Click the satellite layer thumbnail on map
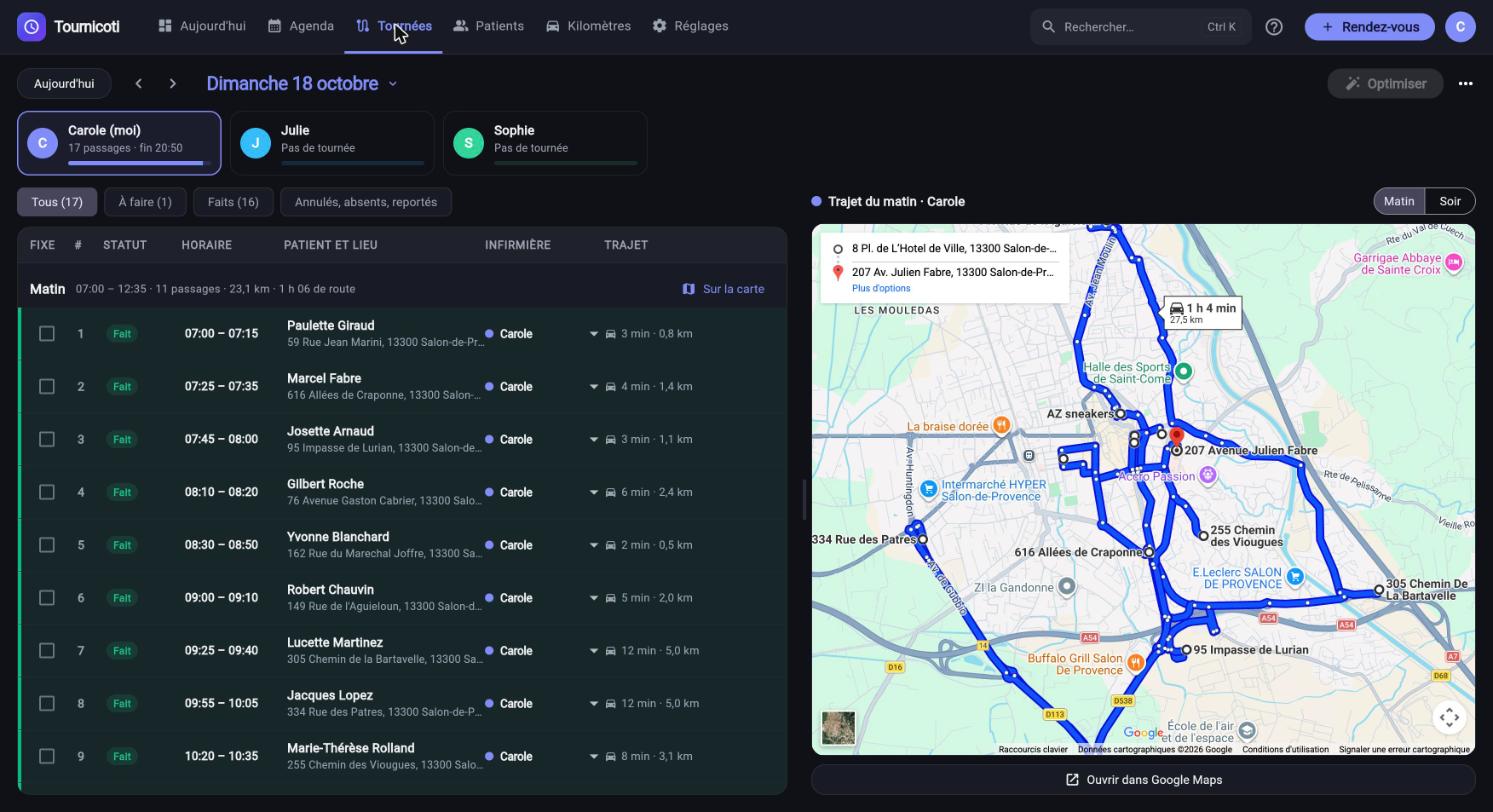The height and width of the screenshot is (812, 1493). pos(838,727)
